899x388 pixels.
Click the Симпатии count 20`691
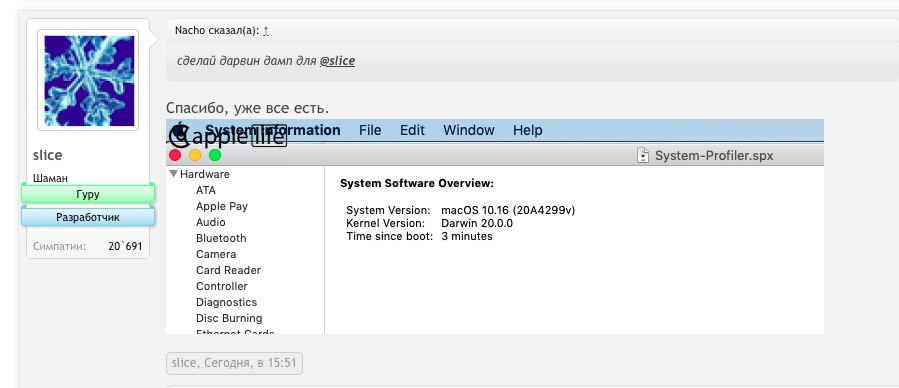[125, 246]
